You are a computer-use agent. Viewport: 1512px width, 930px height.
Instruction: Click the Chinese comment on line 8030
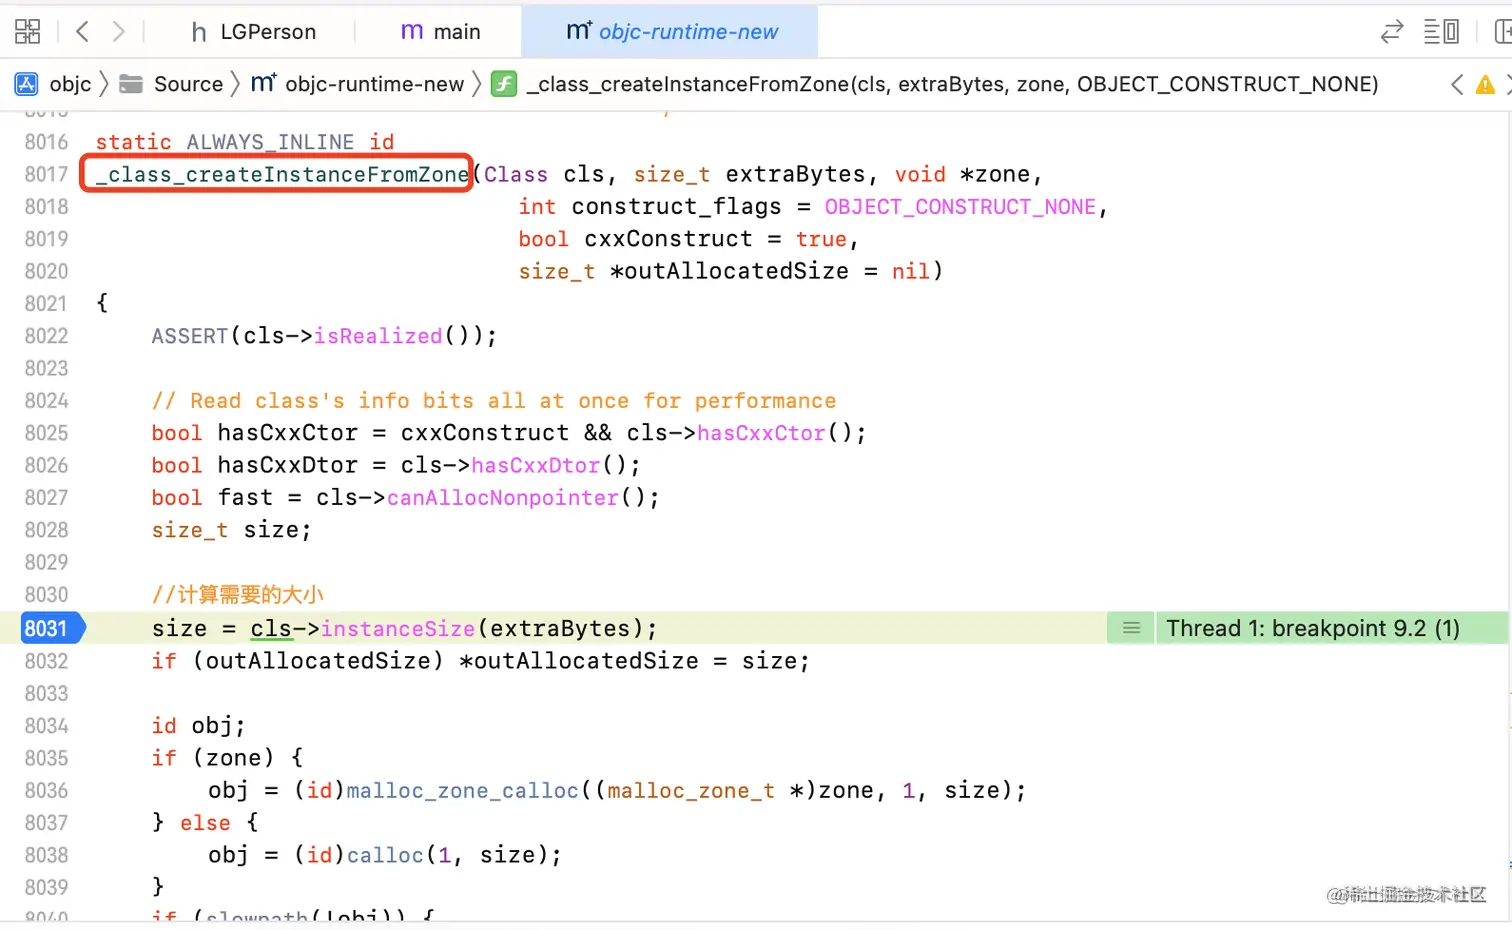click(238, 595)
